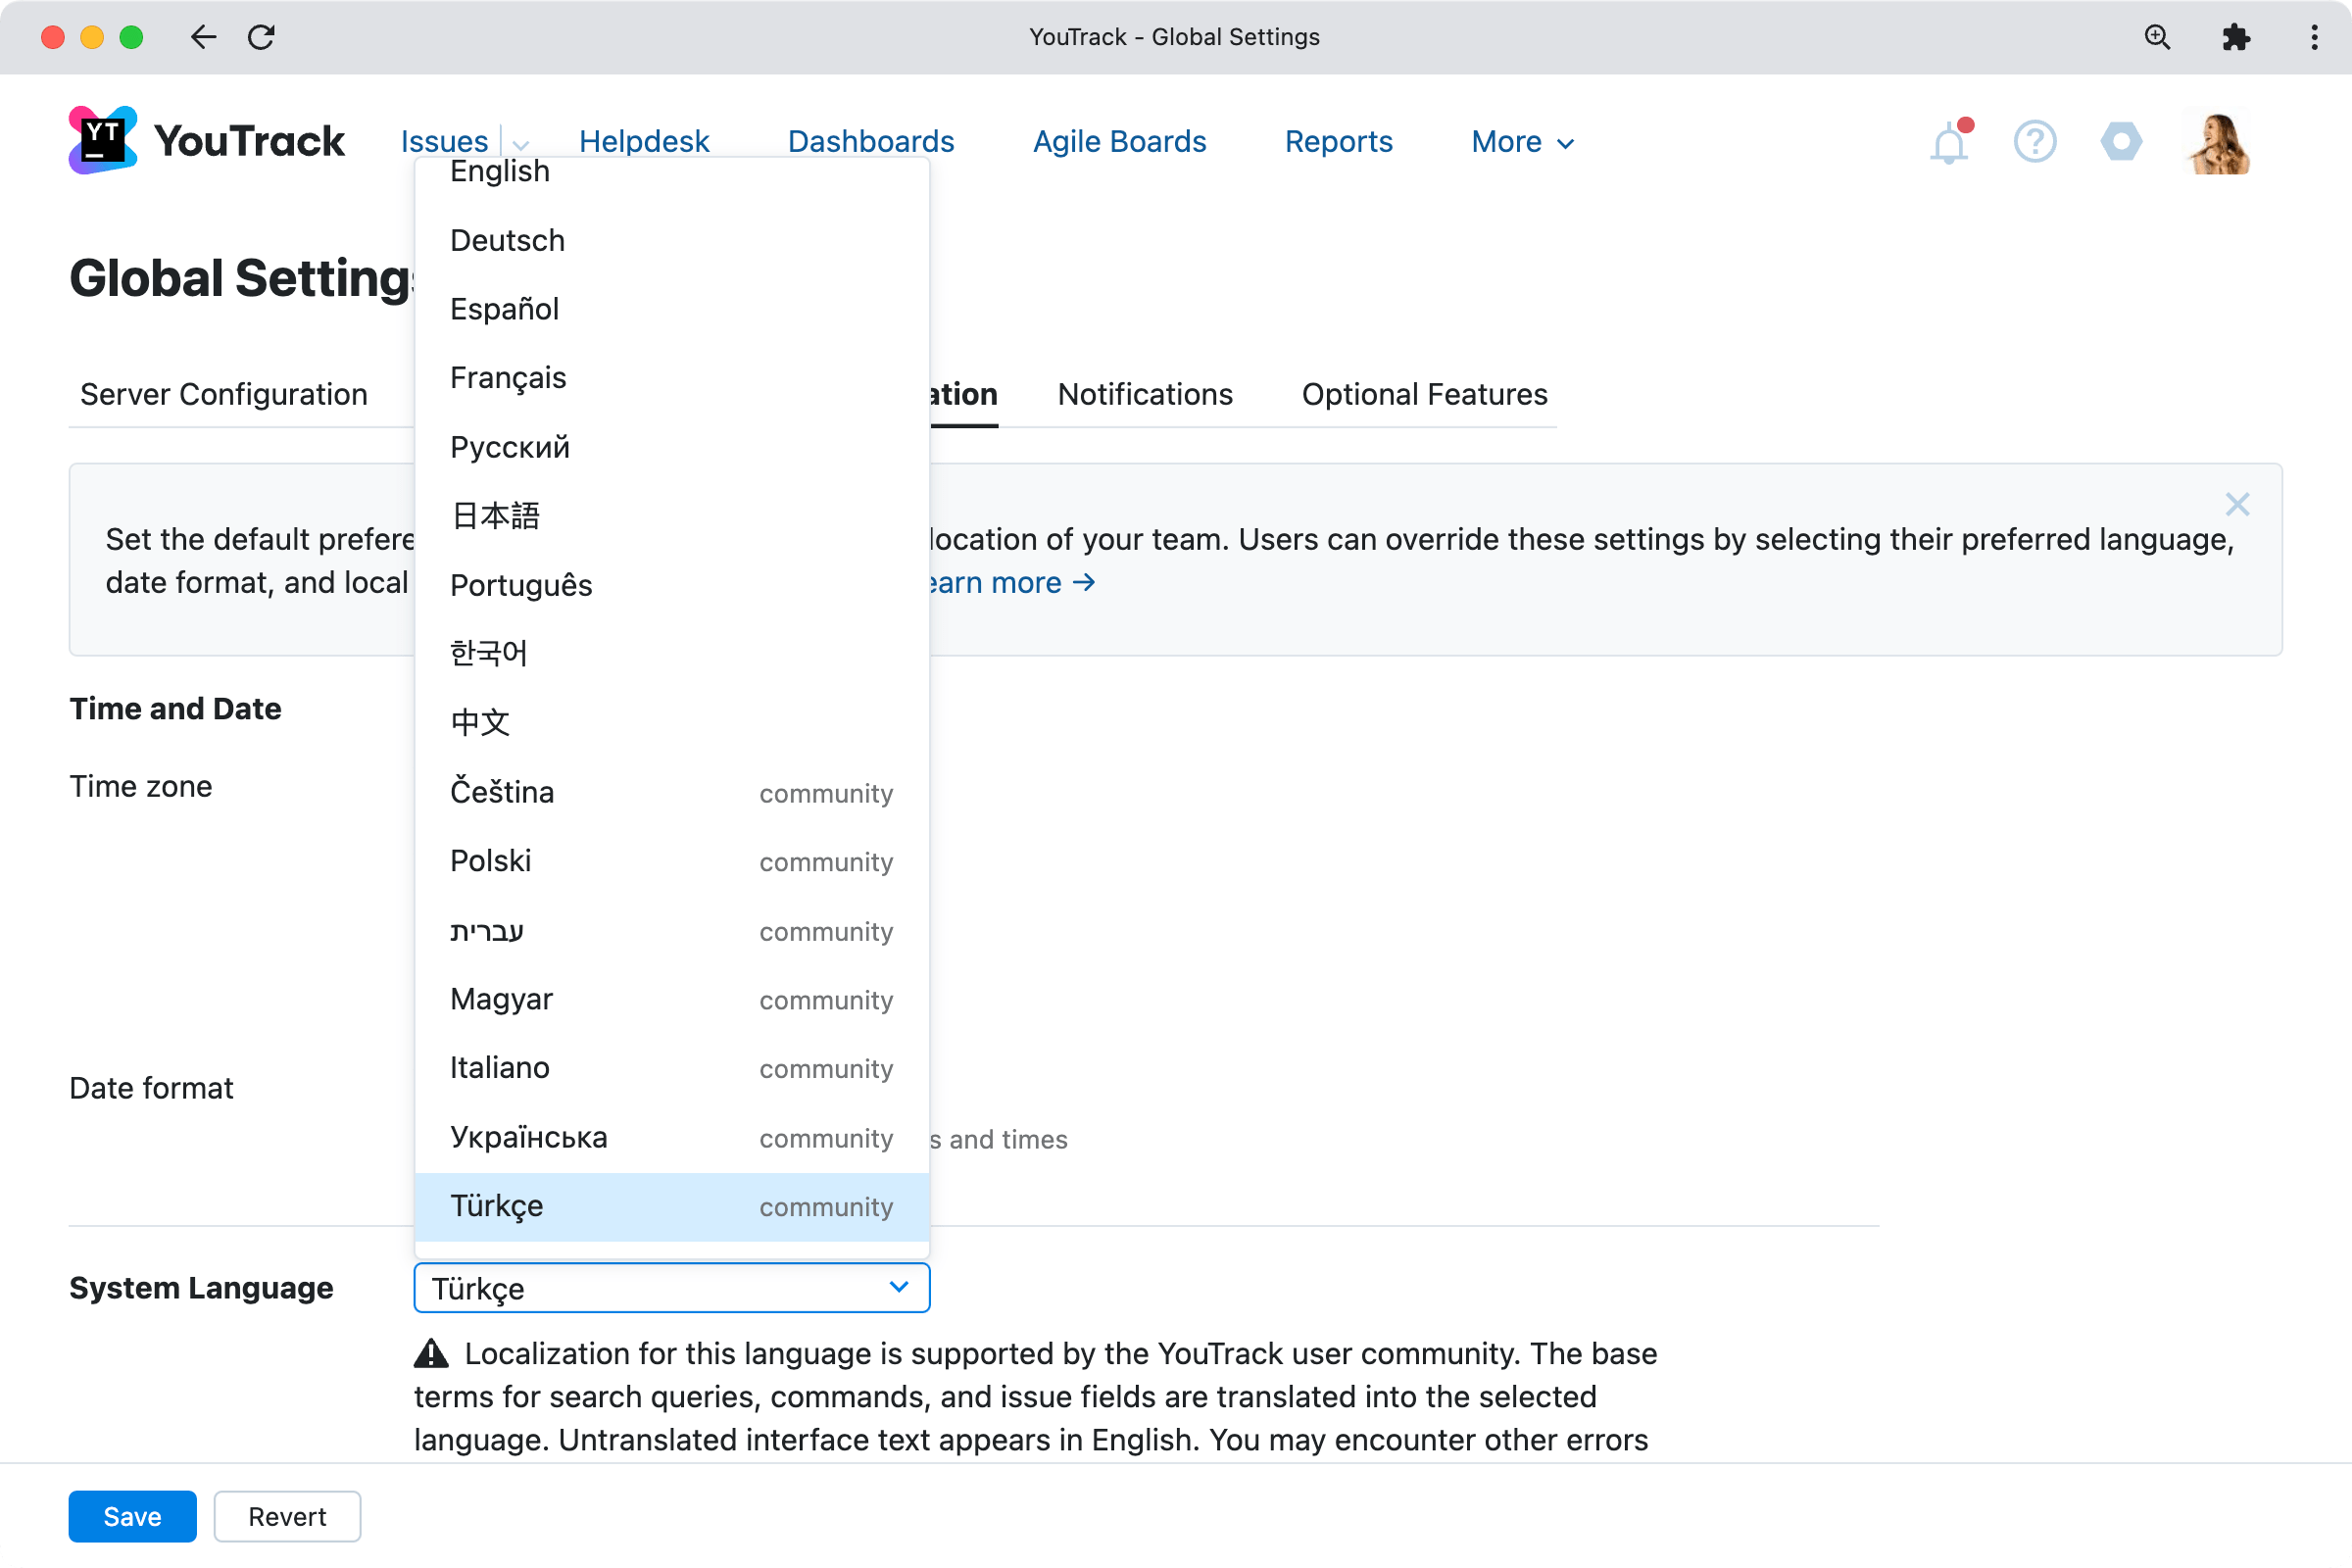Screen dimensions: 2352x1568
Task: Select Deutsch from the language list
Action: click(x=507, y=240)
